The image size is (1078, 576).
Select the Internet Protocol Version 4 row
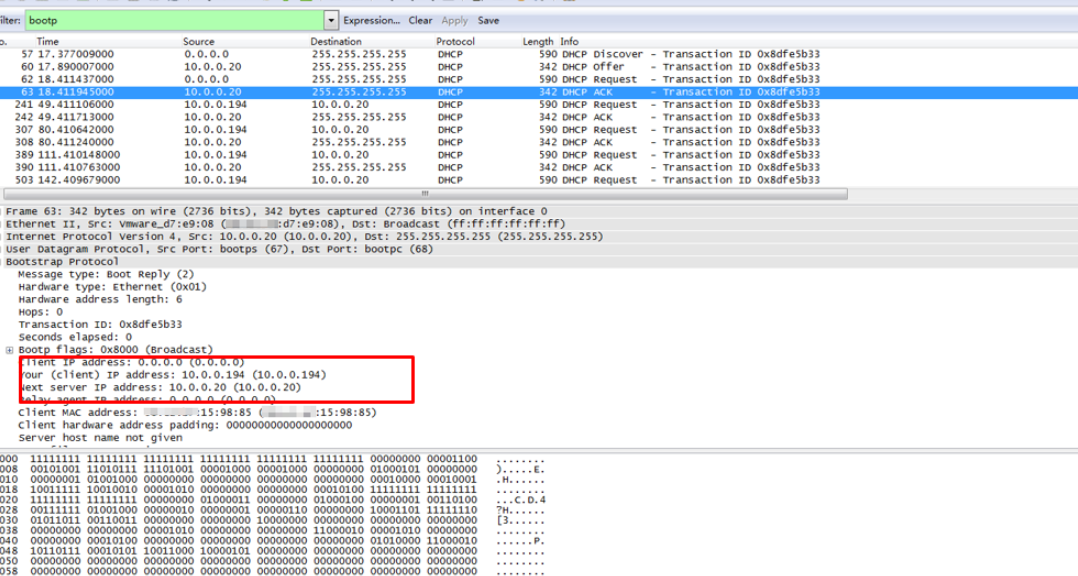(539, 236)
